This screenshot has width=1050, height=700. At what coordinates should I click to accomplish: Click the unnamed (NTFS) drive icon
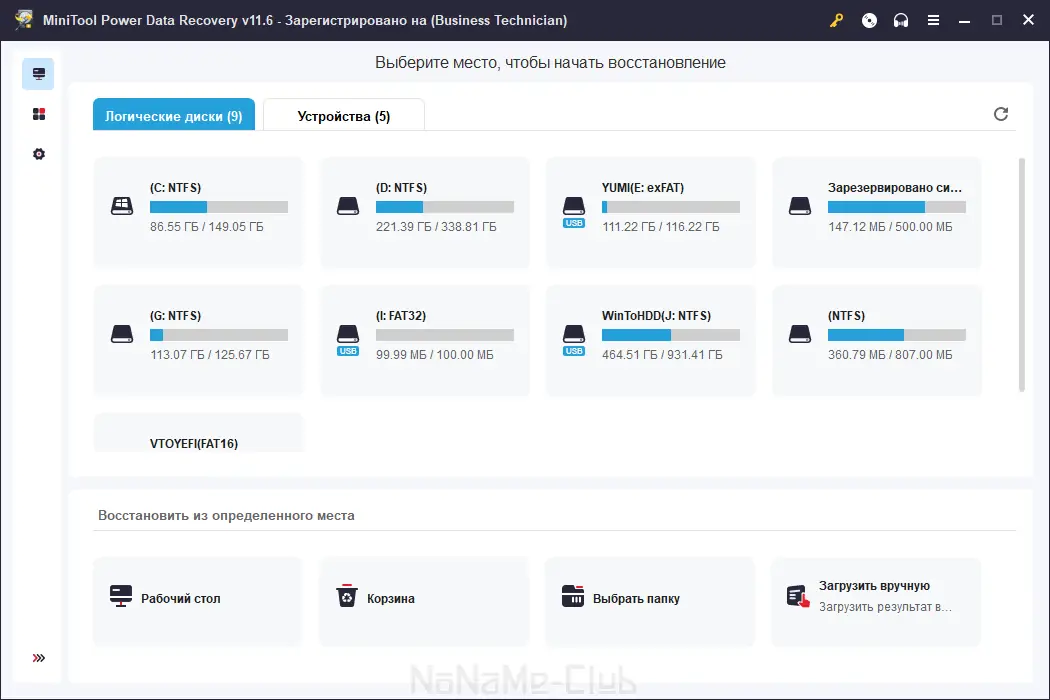coord(800,334)
